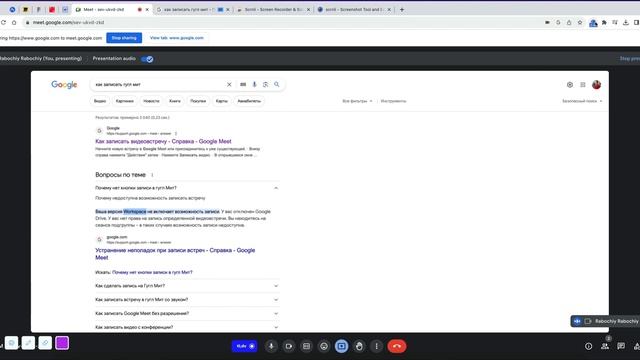Expand Как записать Google Meet без разрешения
Screen dimensions: 640x360
pos(187,314)
